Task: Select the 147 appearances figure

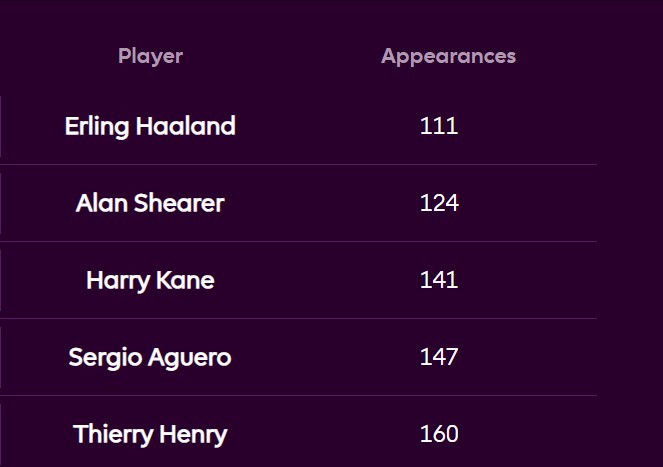Action: (439, 357)
